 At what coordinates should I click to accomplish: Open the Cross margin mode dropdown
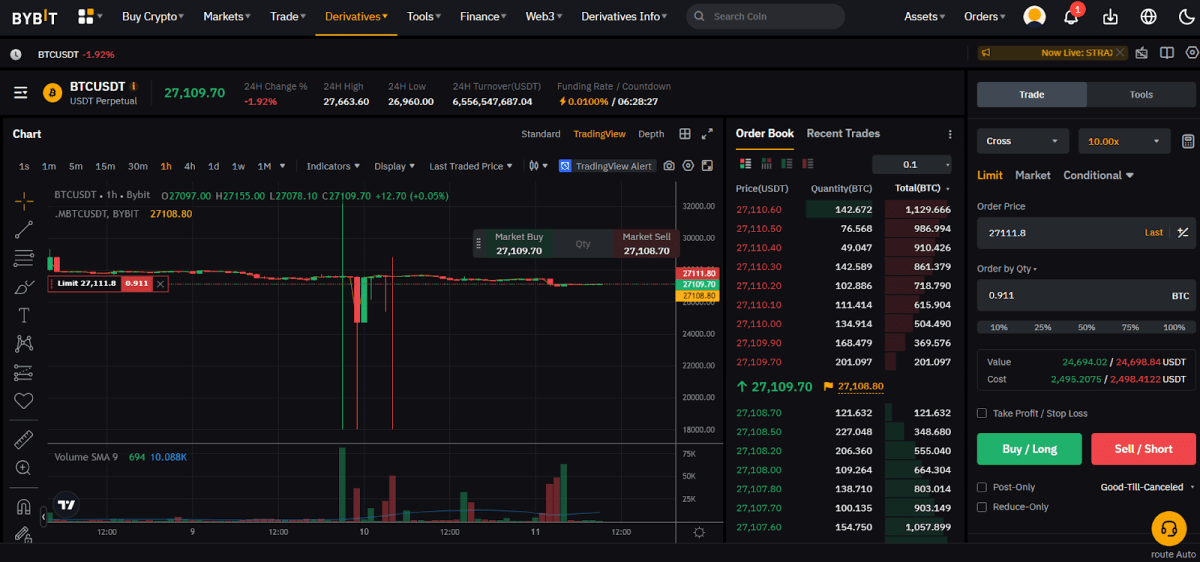coord(1024,142)
